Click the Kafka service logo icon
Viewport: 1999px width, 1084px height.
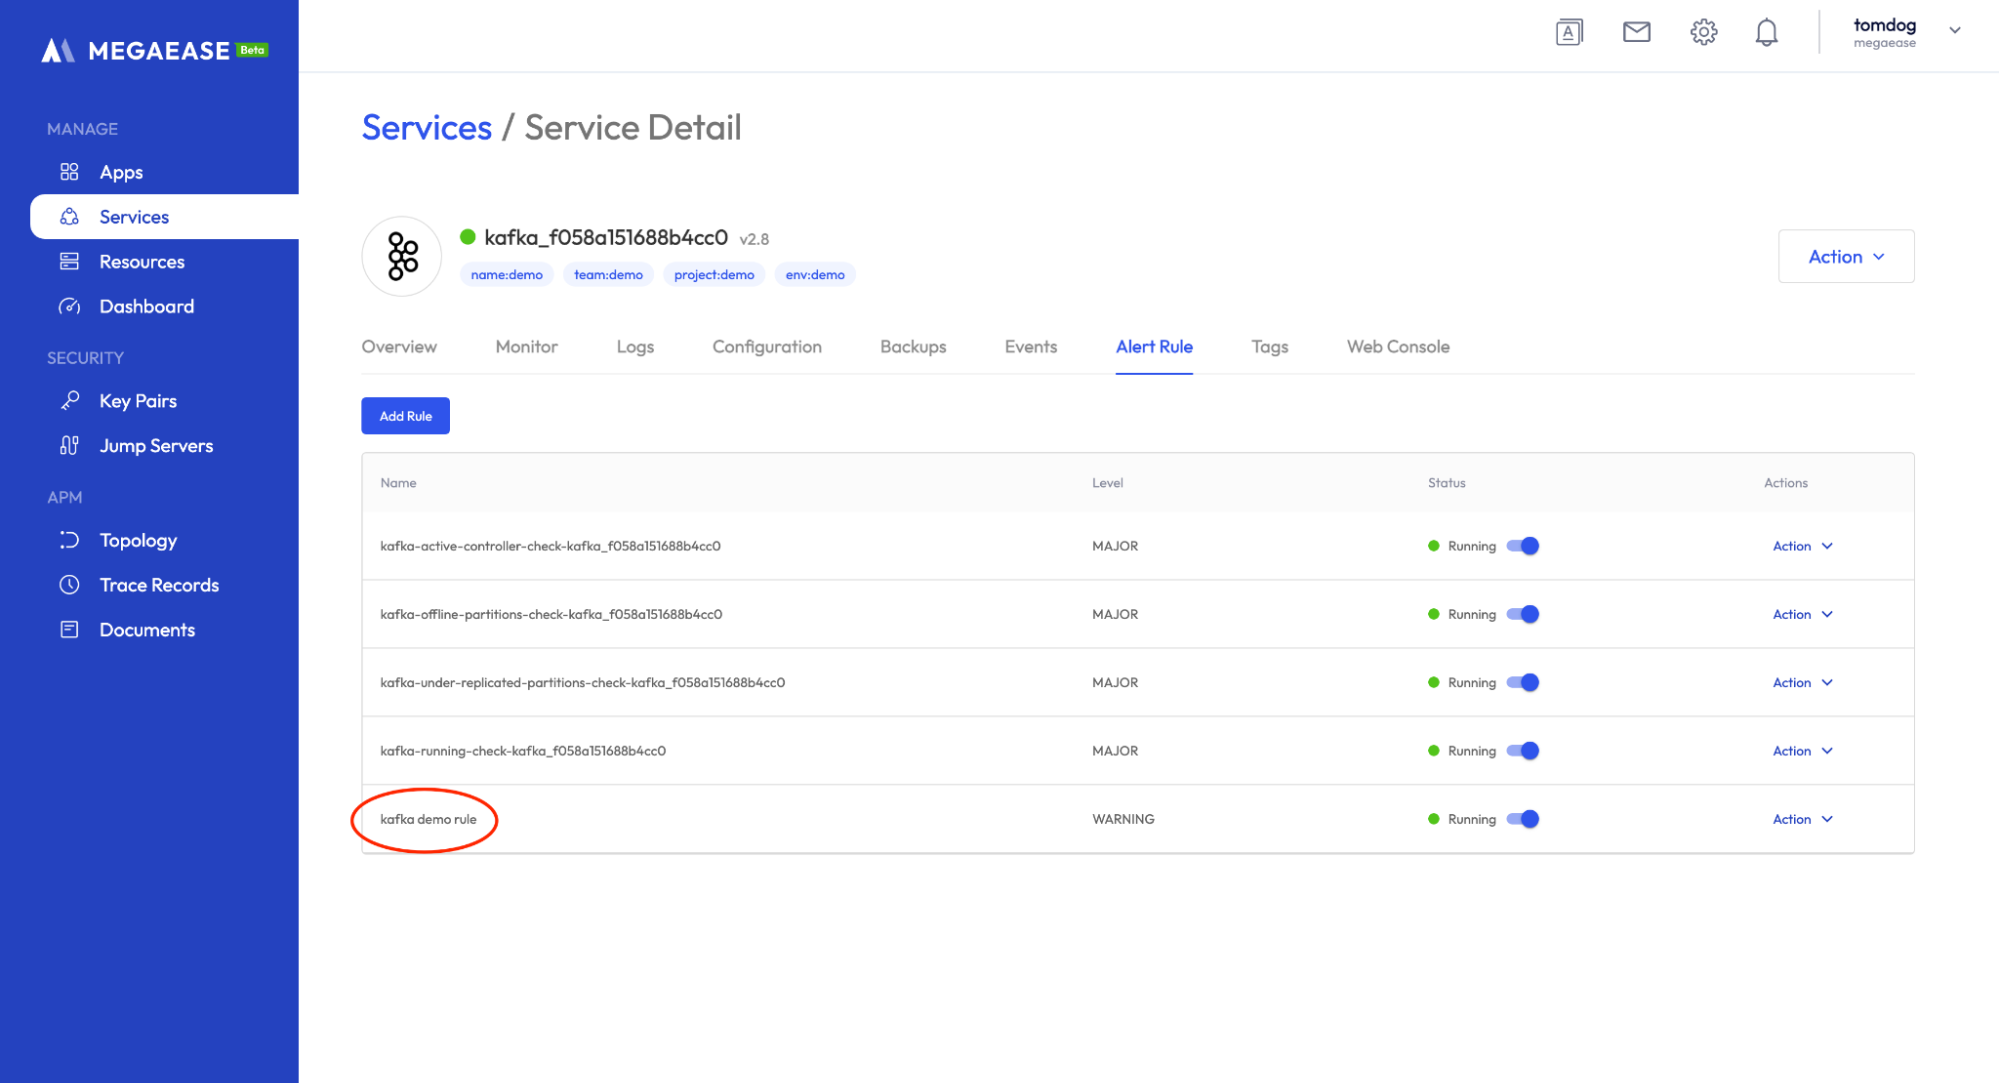[x=402, y=256]
